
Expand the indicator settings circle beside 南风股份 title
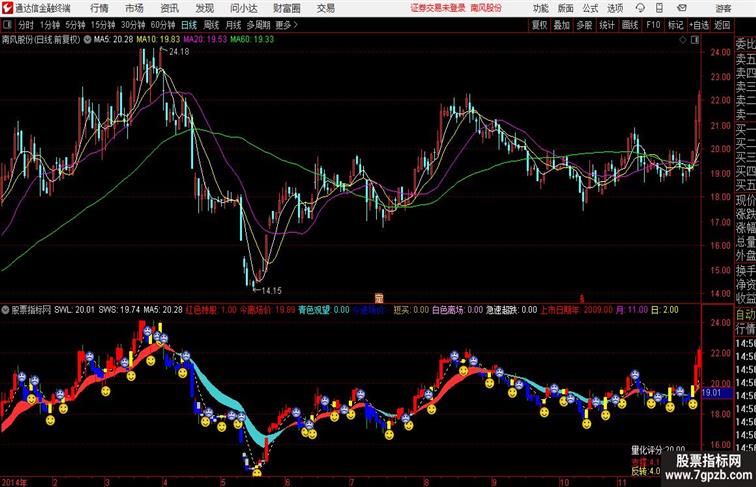(87, 40)
